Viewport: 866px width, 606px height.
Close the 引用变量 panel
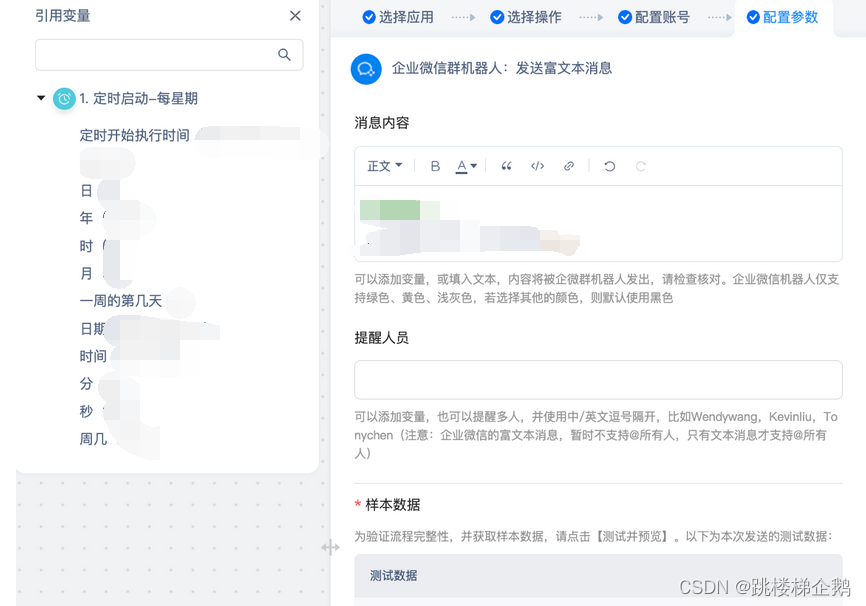[295, 16]
